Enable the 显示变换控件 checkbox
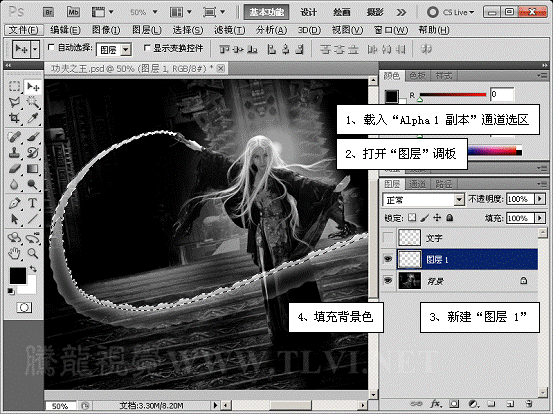This screenshot has height=414, width=553. pos(147,47)
